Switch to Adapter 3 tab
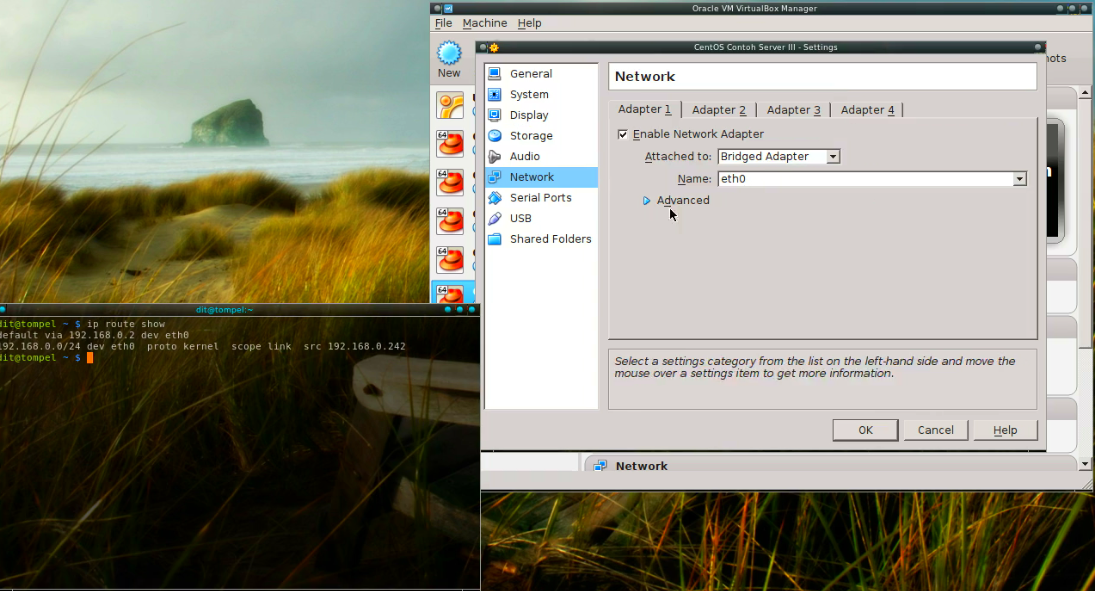 point(793,110)
